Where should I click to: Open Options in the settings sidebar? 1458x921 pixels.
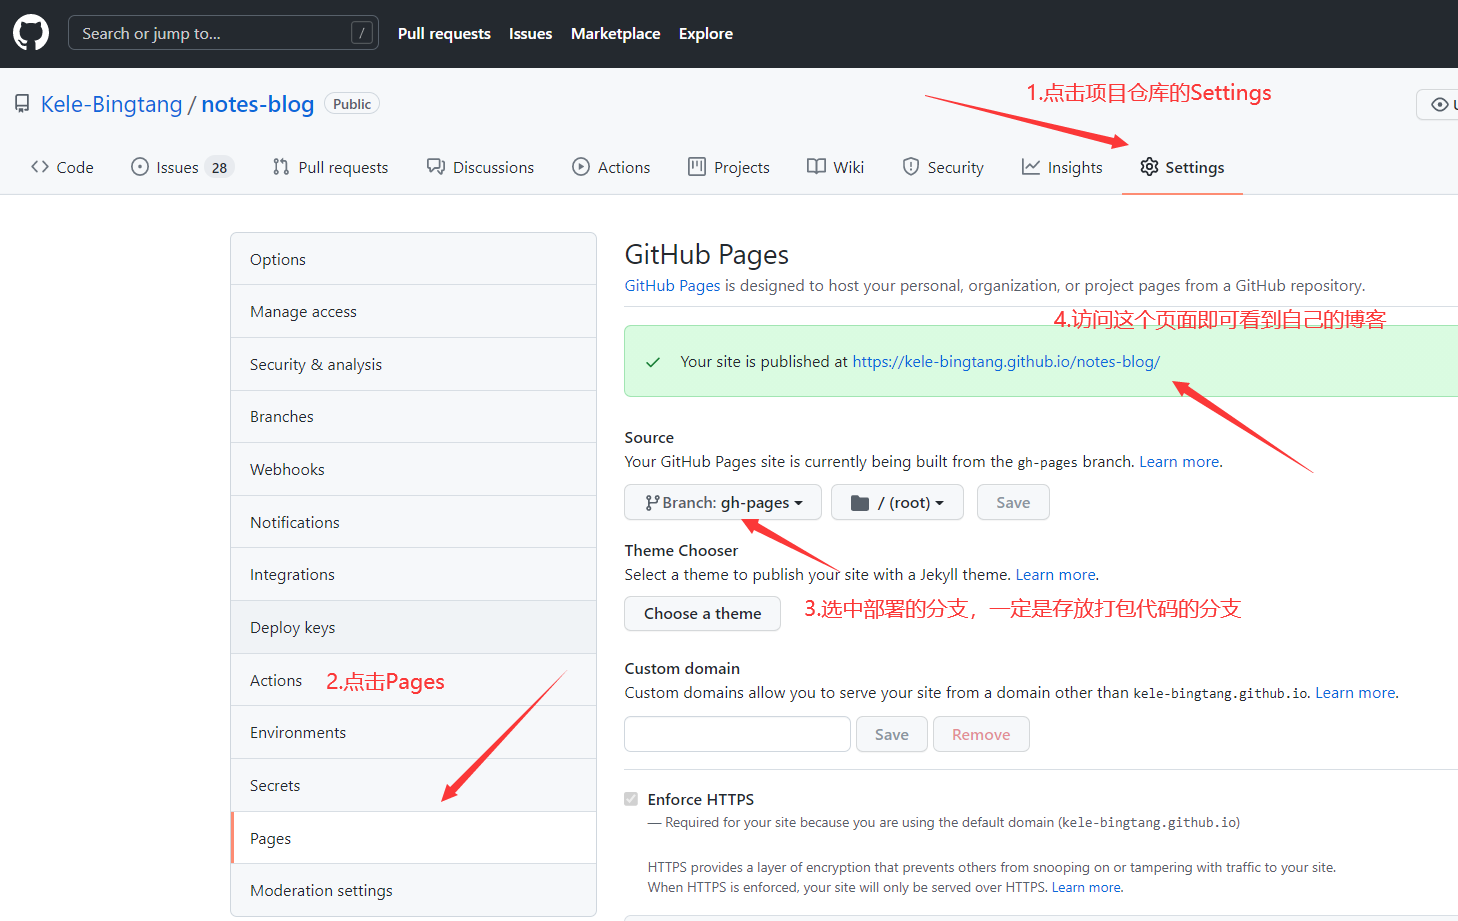pyautogui.click(x=413, y=259)
